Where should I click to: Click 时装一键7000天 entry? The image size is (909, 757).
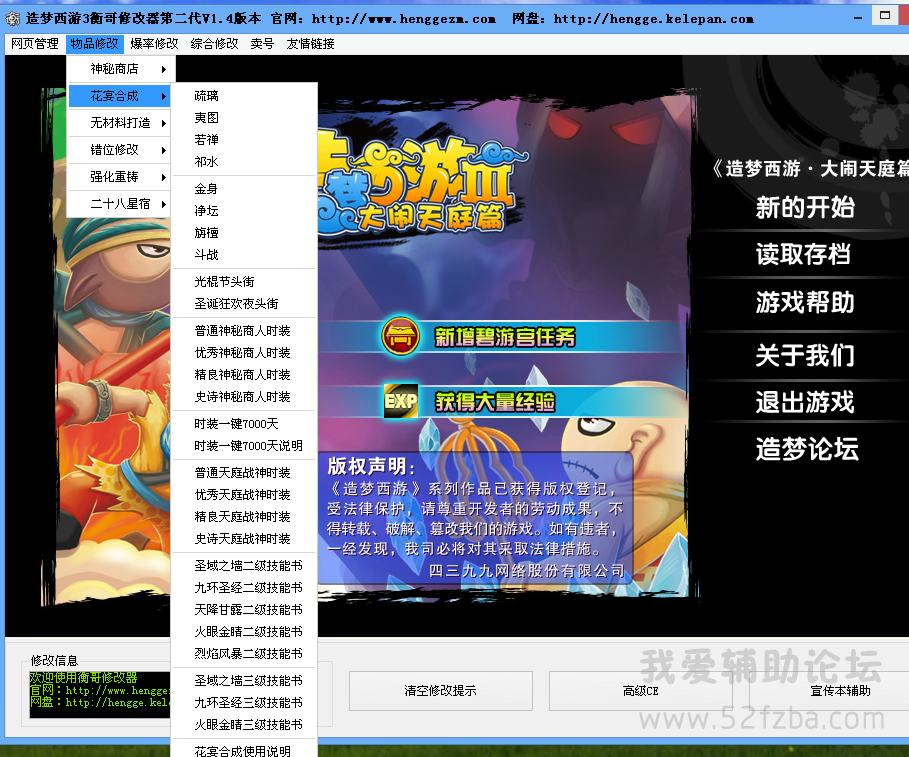tap(244, 424)
